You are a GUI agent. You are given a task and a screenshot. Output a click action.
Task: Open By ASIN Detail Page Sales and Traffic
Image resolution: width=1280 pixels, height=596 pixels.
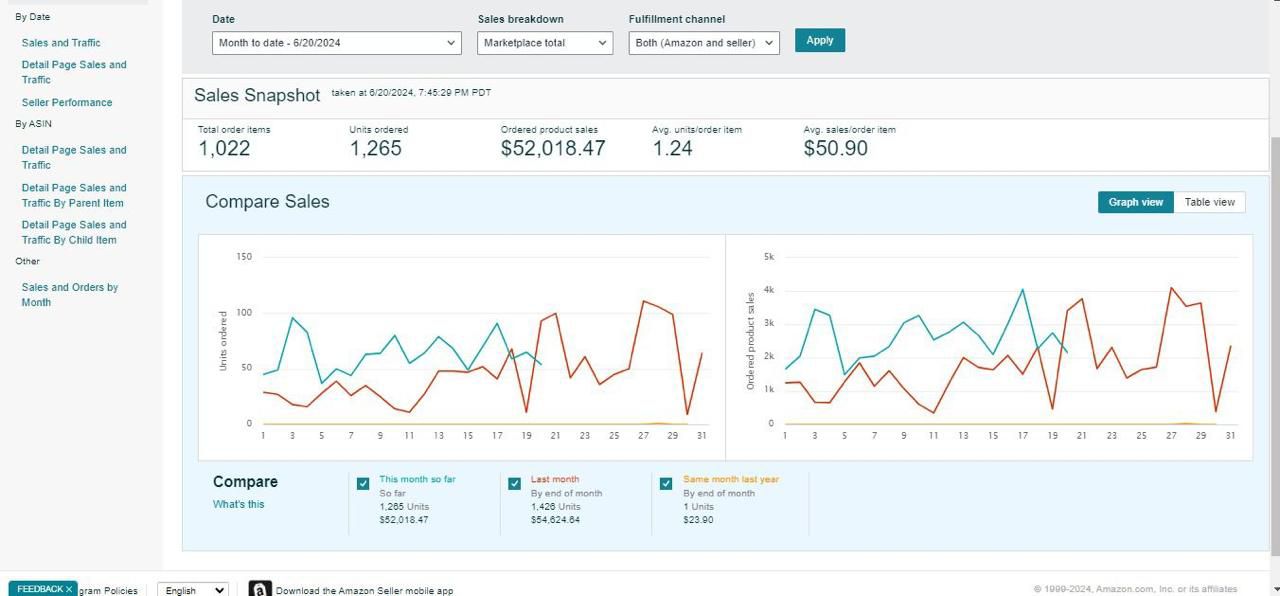click(74, 157)
